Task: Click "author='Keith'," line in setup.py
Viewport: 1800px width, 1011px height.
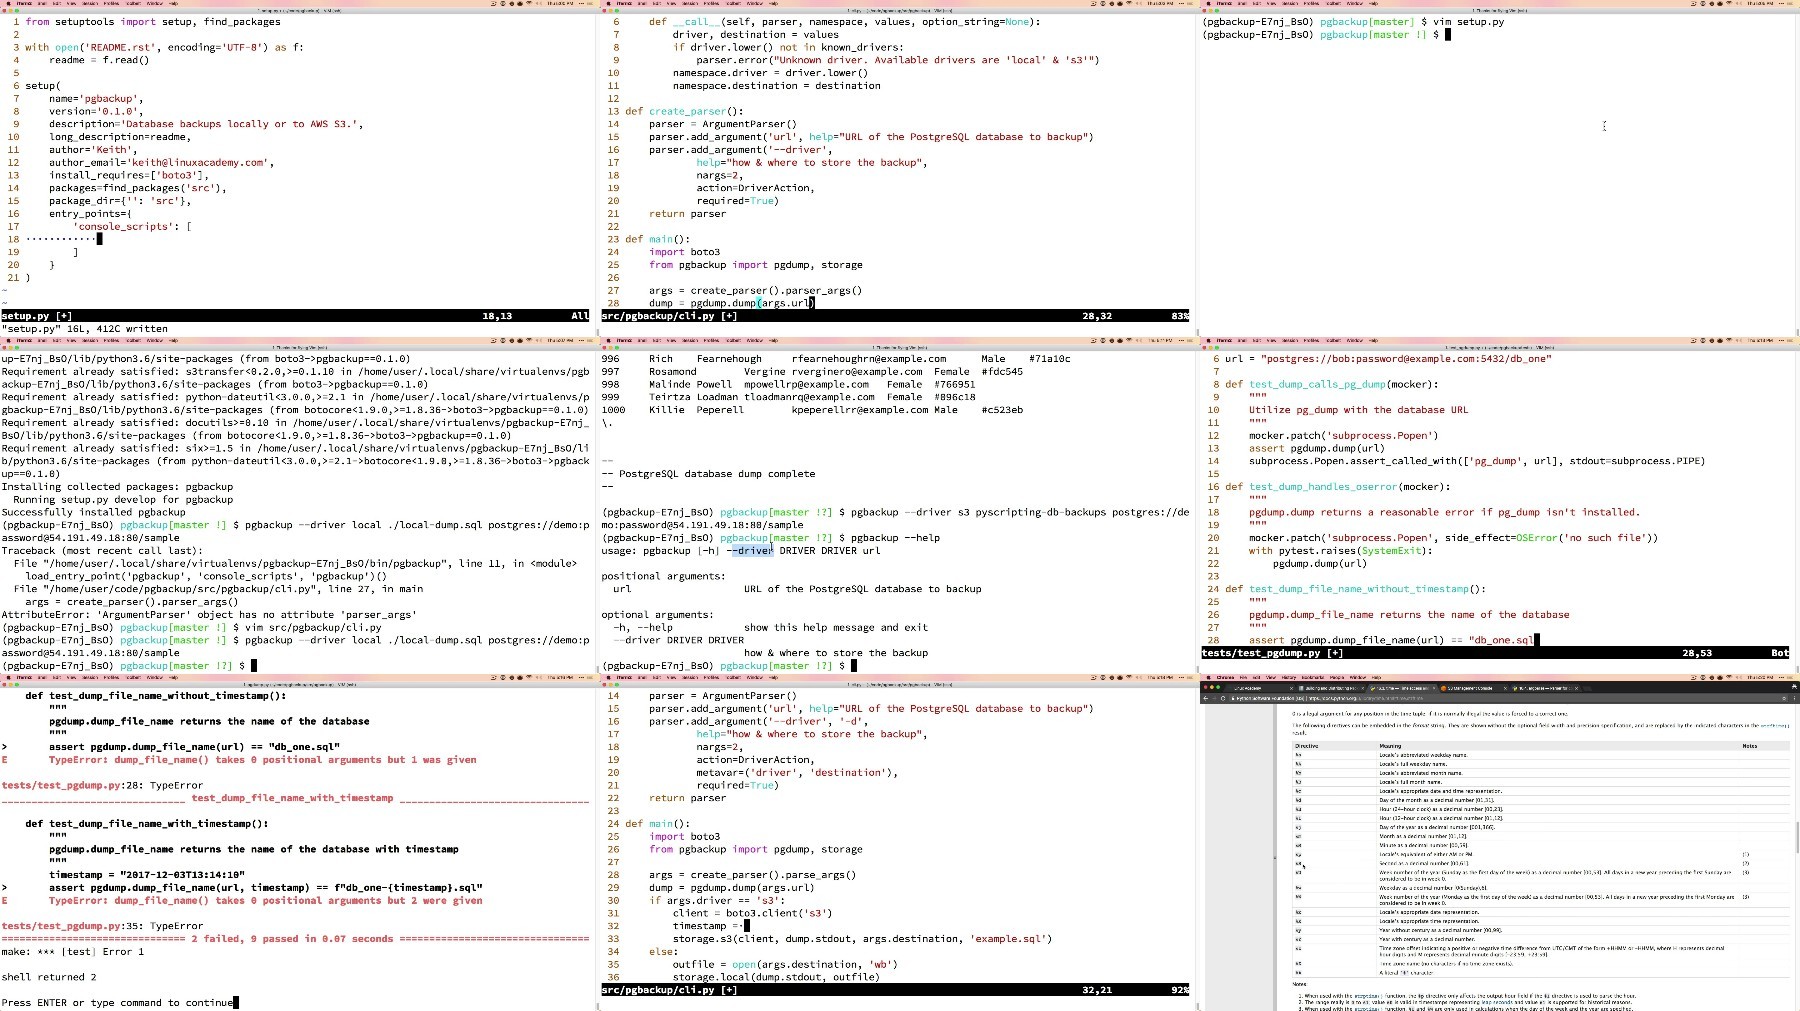Action: click(x=93, y=150)
